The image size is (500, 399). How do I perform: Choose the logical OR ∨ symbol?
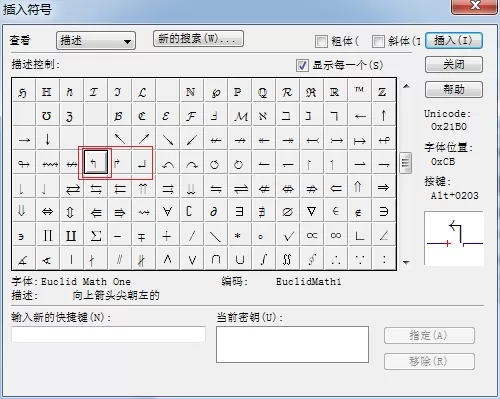[x=192, y=259]
